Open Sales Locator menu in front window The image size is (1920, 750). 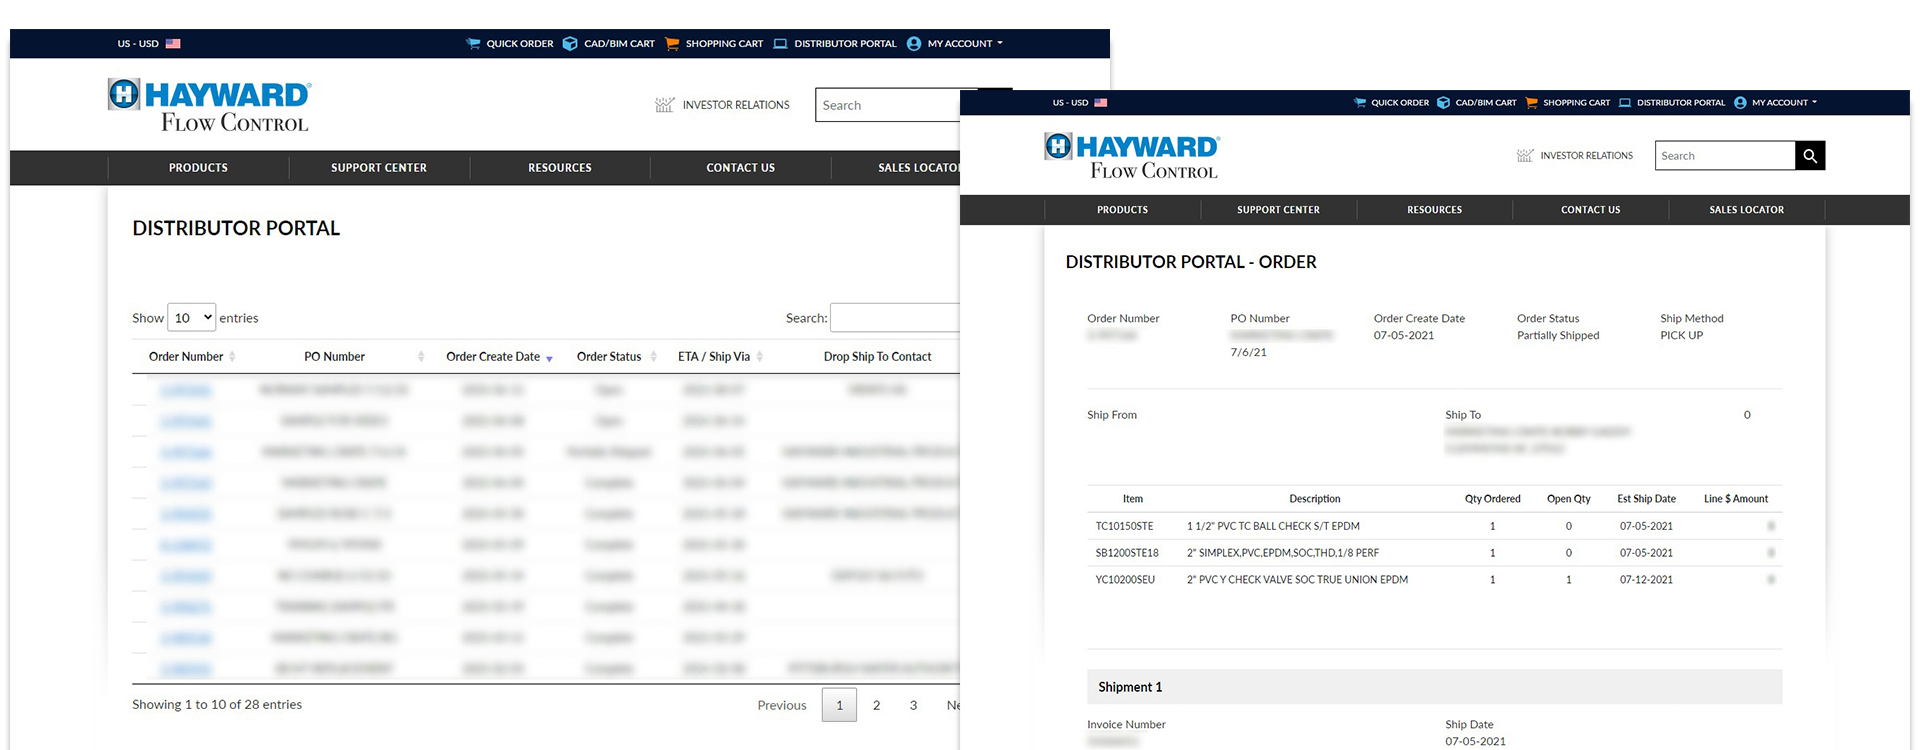[x=1746, y=210]
